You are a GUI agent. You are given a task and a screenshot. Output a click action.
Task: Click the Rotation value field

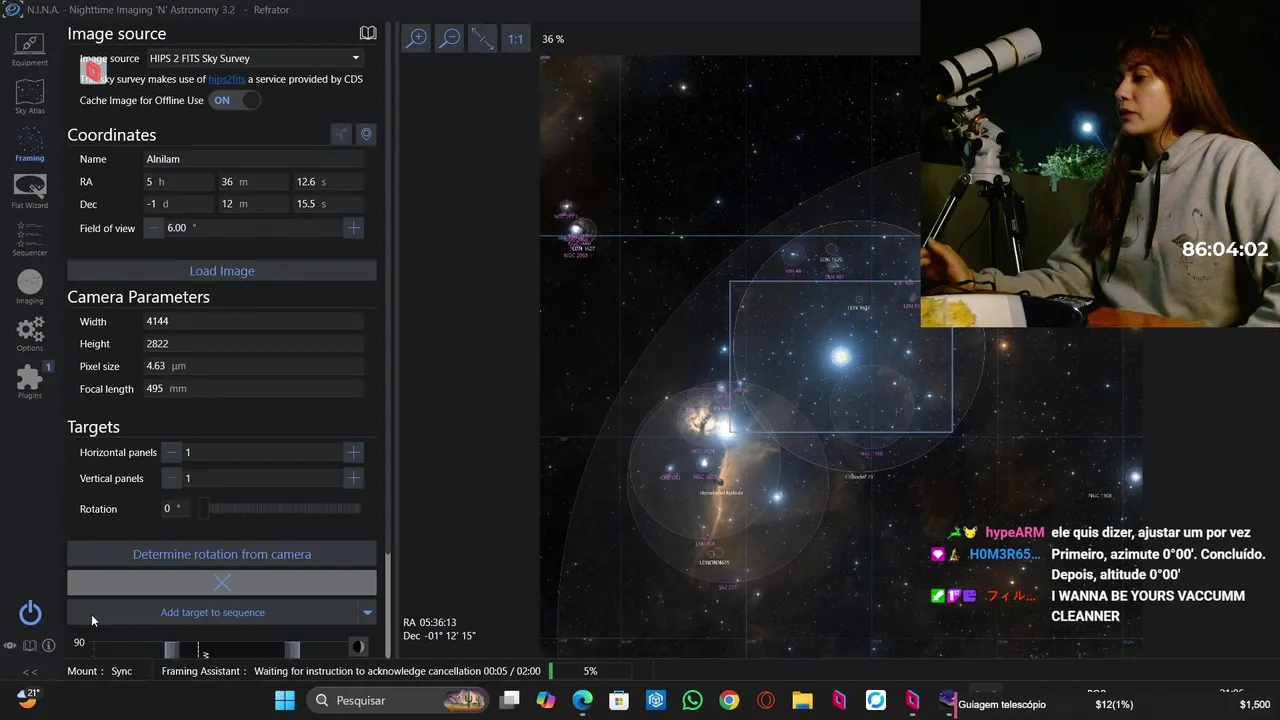[x=176, y=508]
